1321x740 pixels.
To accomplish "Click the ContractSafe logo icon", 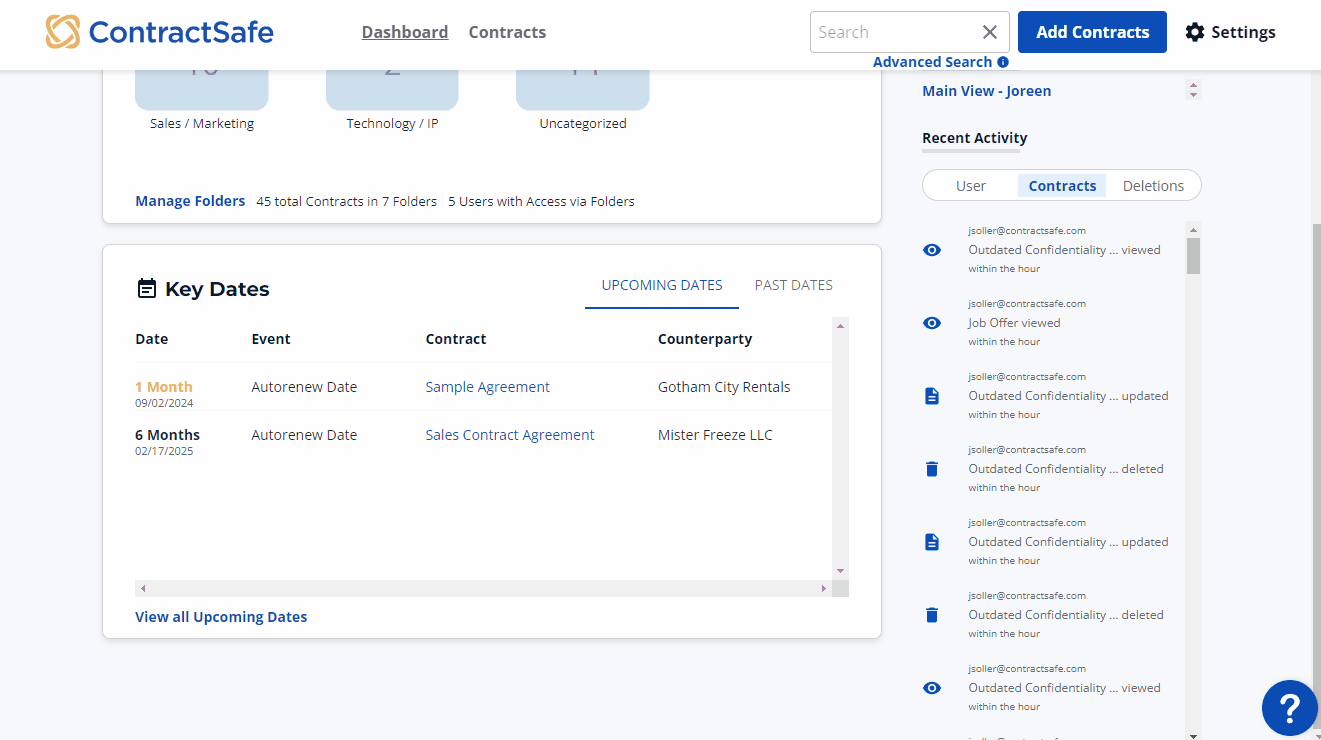I will click(63, 32).
